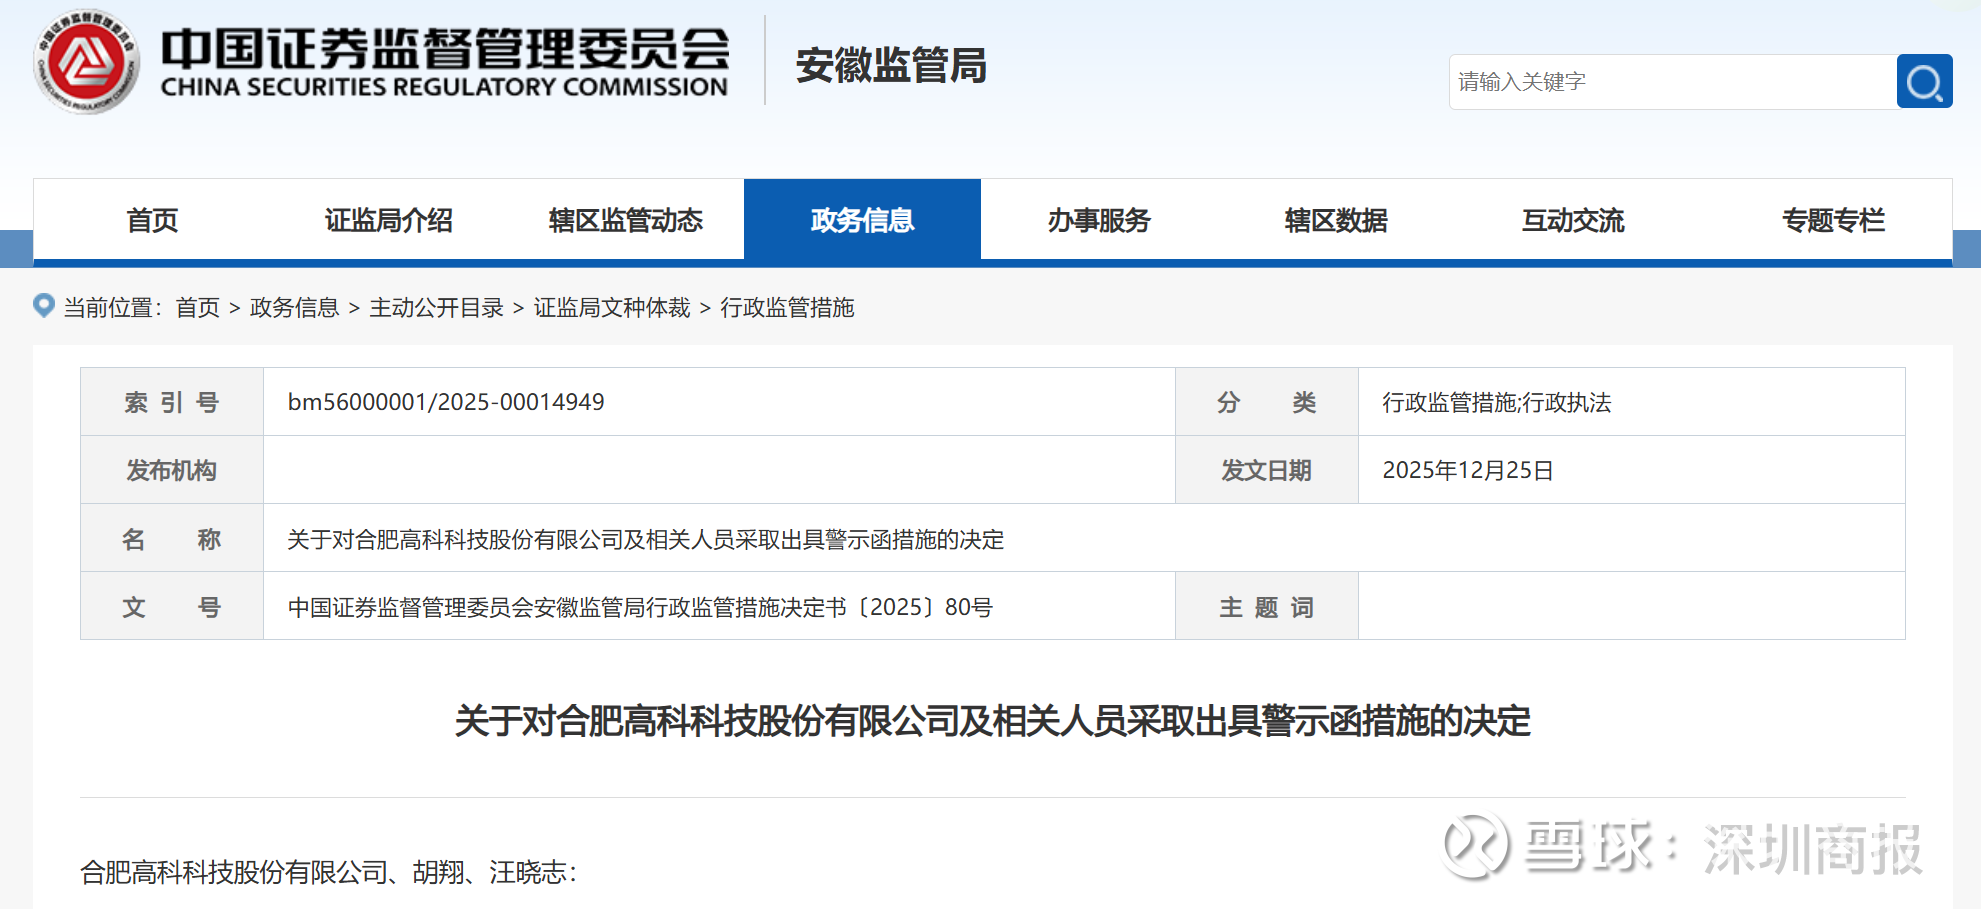Click the large bold article headline
The width and height of the screenshot is (1981, 909).
tap(993, 721)
